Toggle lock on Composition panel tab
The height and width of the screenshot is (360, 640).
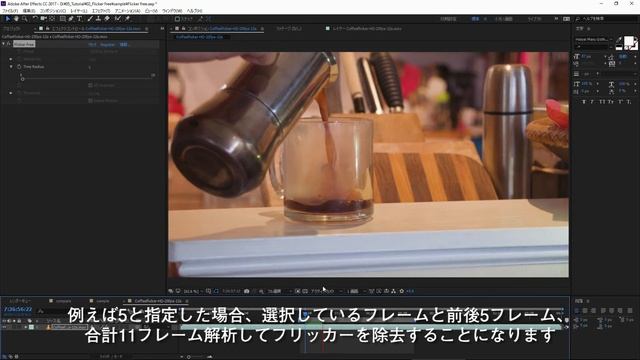183,29
